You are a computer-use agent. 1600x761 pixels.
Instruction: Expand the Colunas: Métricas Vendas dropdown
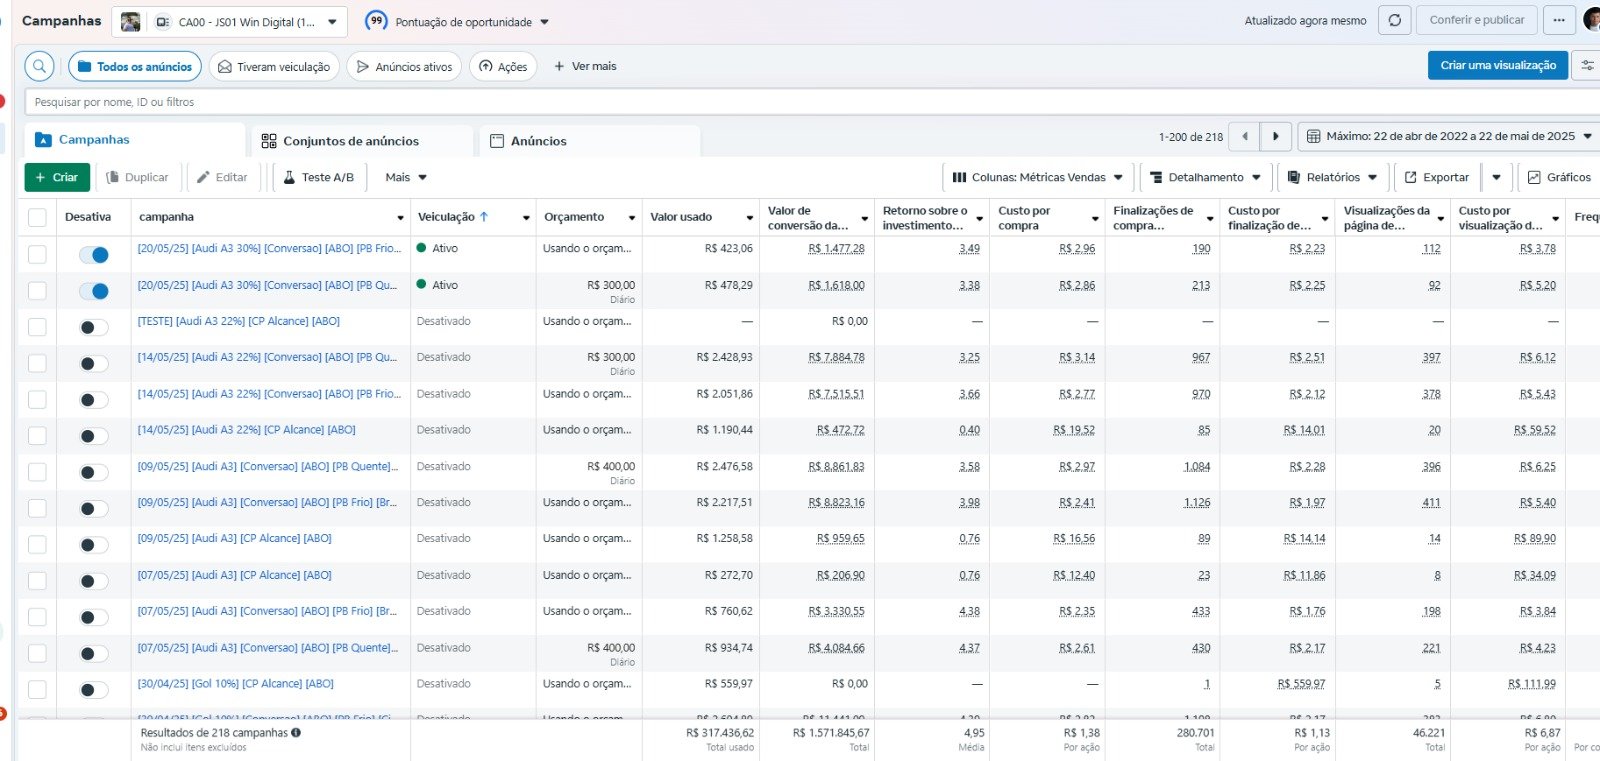pos(1037,177)
